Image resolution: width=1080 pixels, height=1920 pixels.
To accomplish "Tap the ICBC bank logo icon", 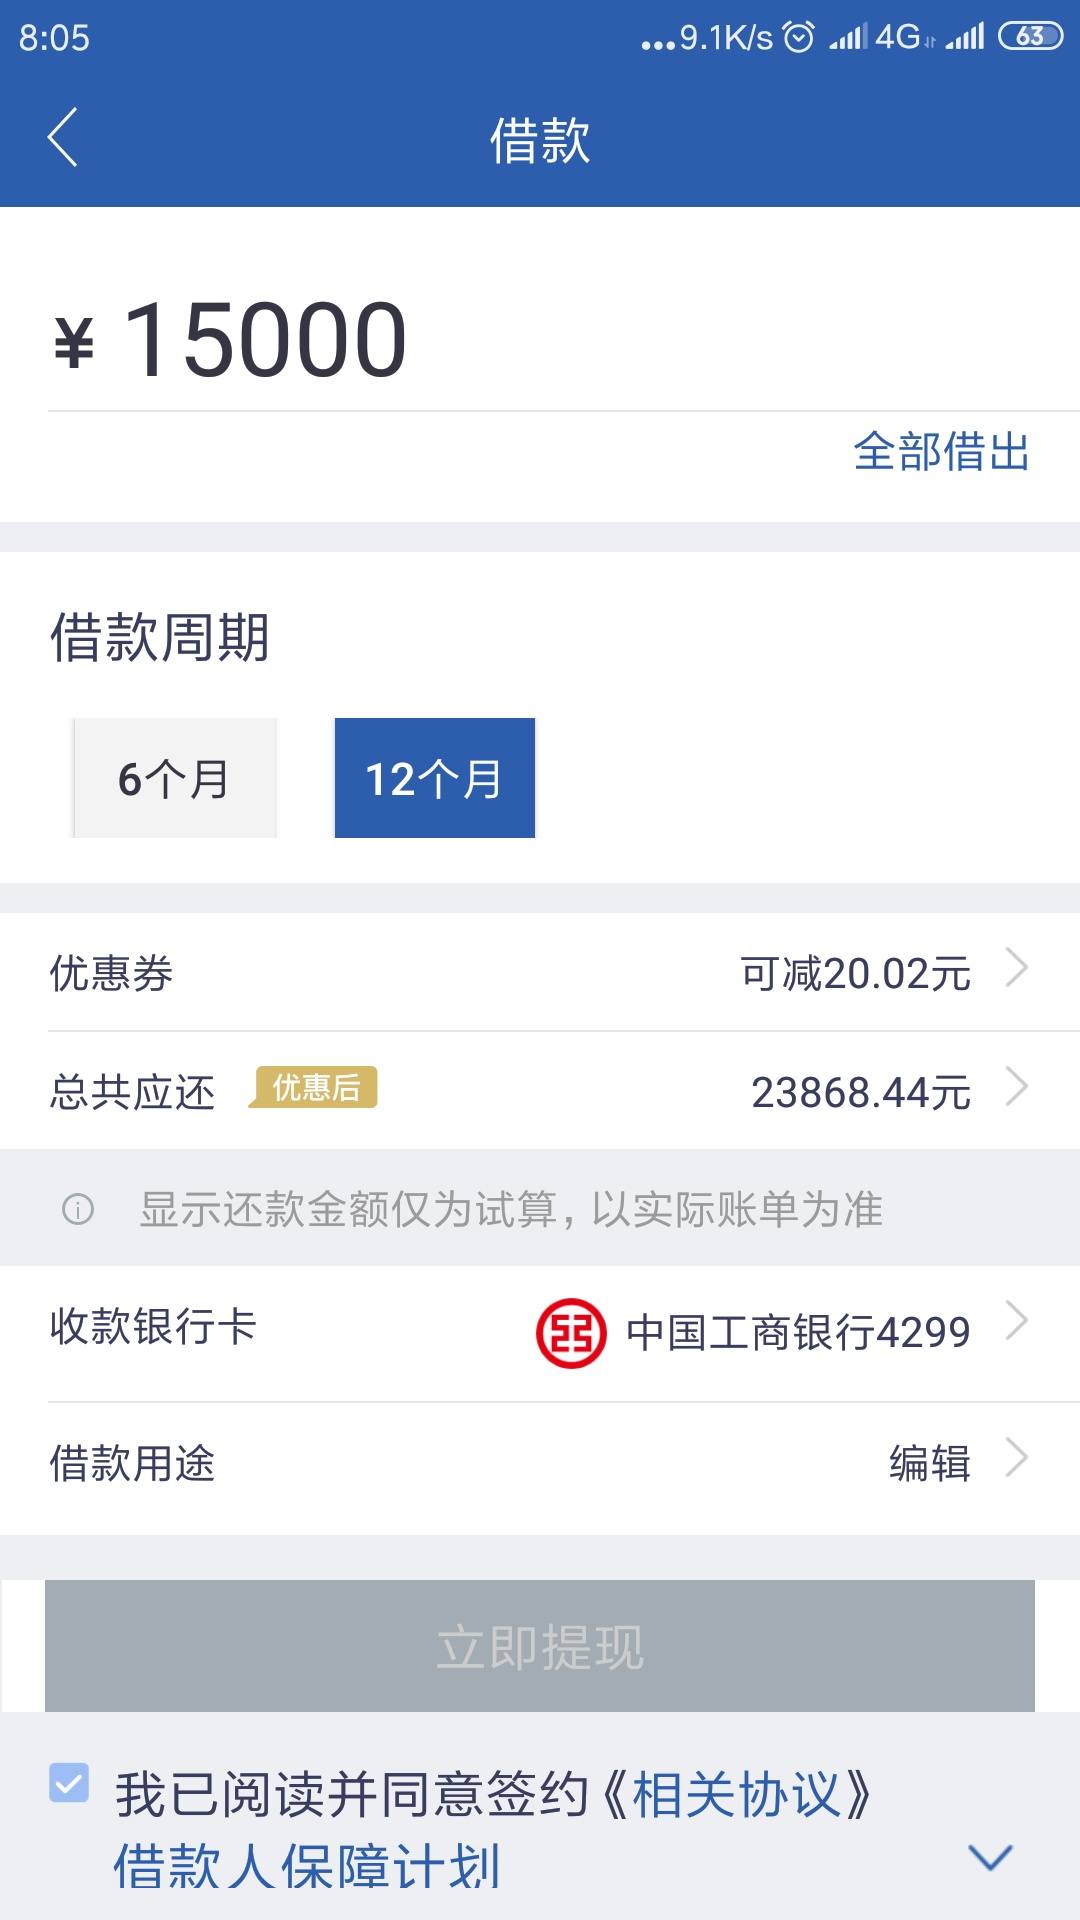I will (571, 1333).
